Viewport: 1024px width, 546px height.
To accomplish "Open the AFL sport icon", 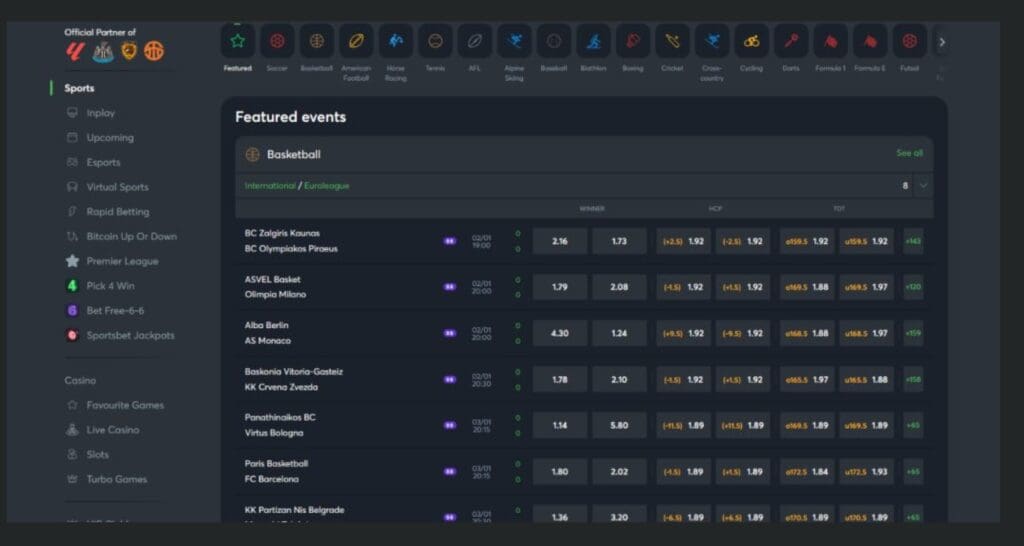I will (x=475, y=41).
